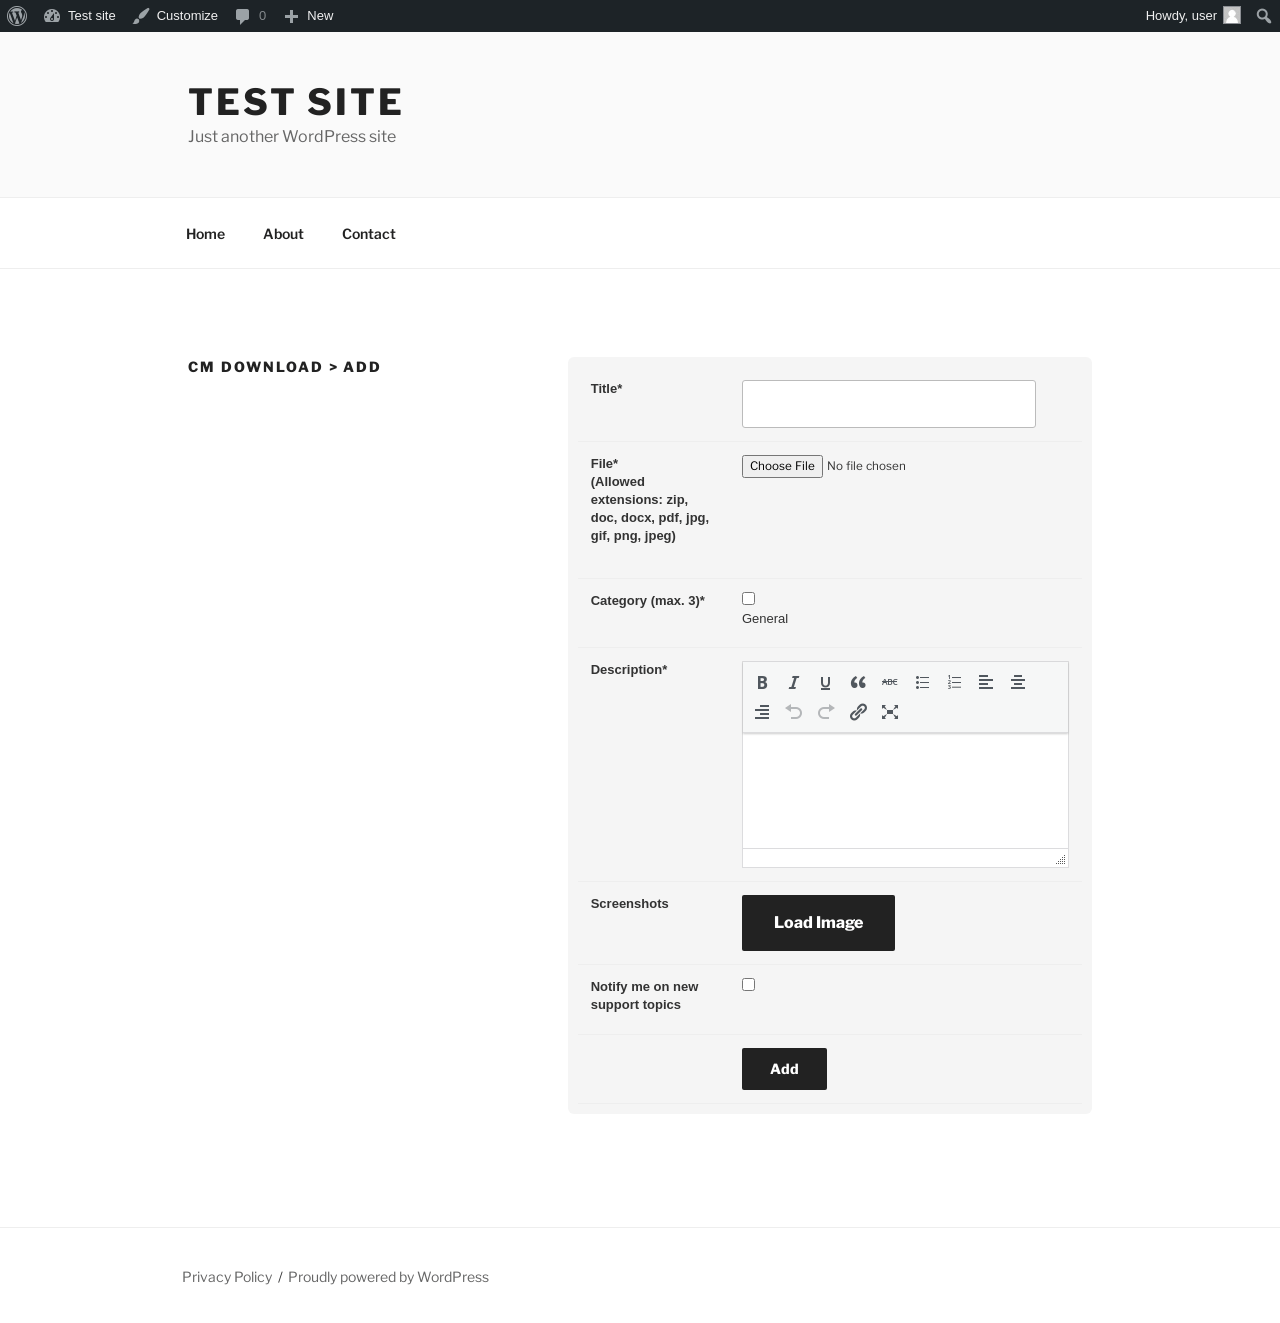Apply strikethrough formatting icon
This screenshot has height=1323, width=1280.
point(890,682)
